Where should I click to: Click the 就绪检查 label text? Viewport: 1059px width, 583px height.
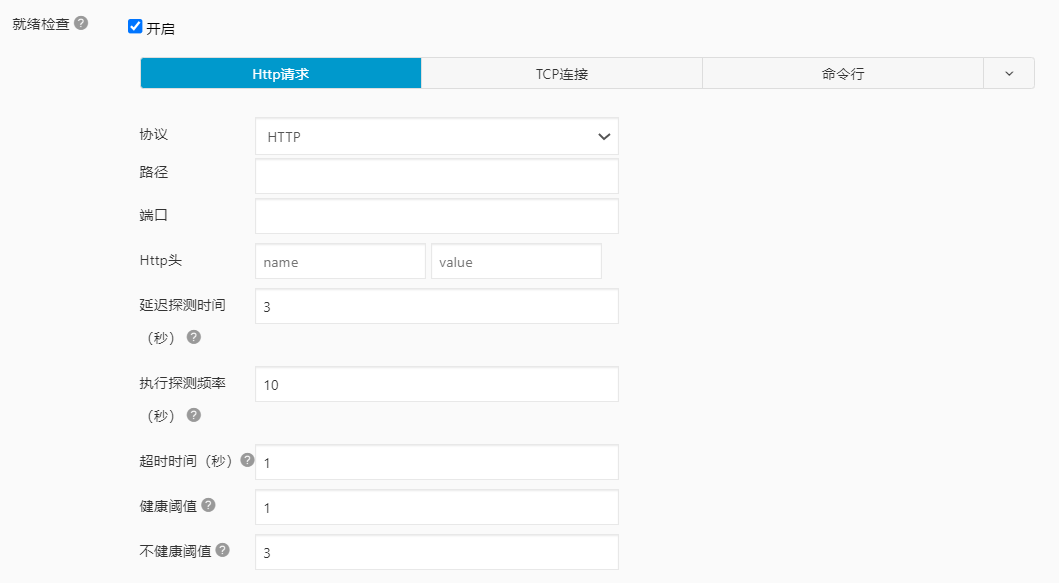41,24
